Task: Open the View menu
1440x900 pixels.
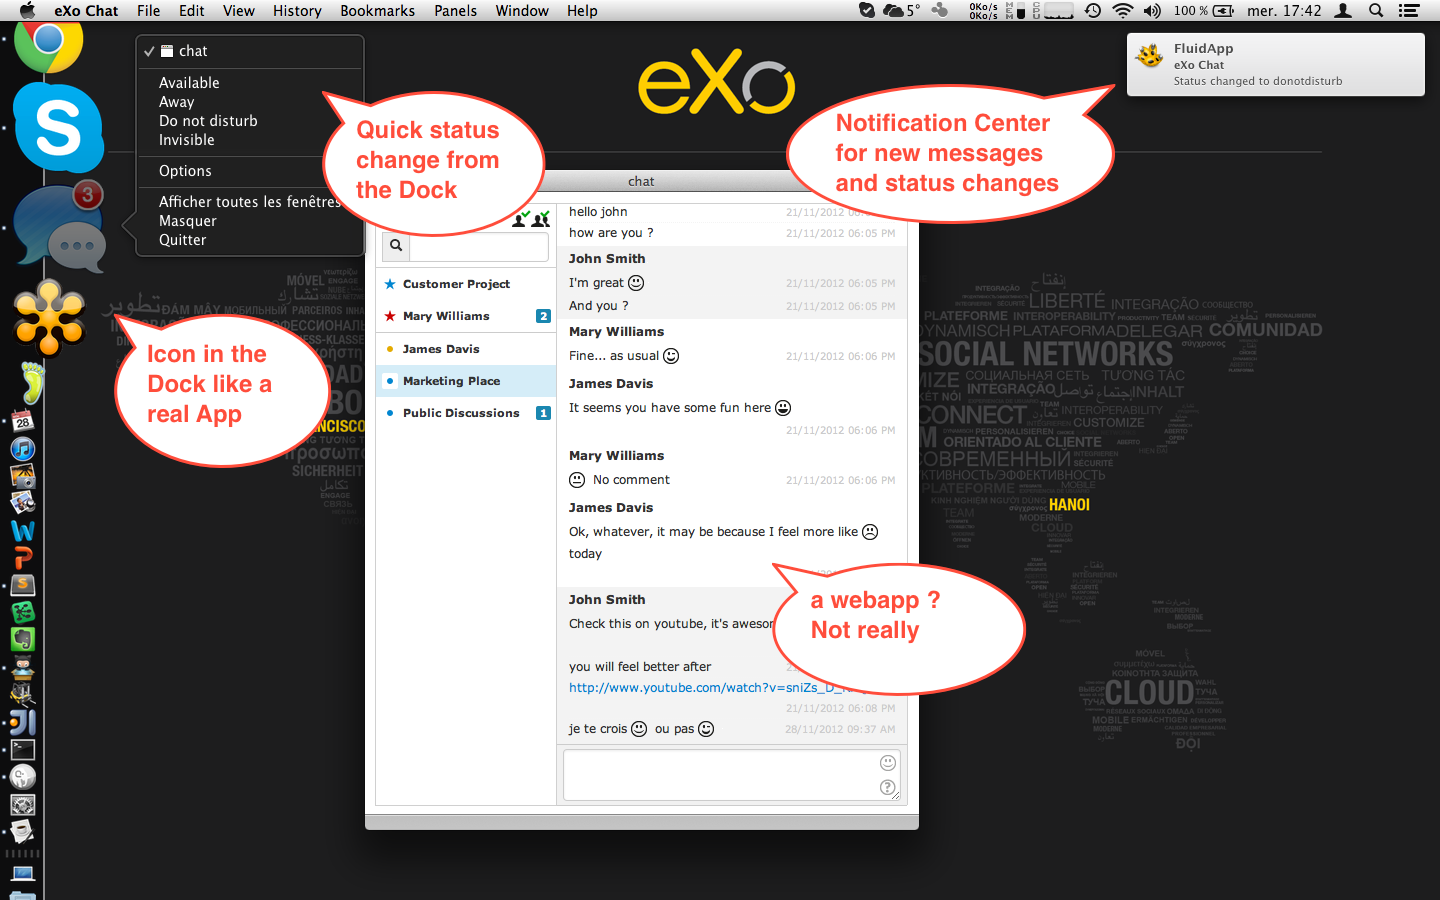Action: 239,11
